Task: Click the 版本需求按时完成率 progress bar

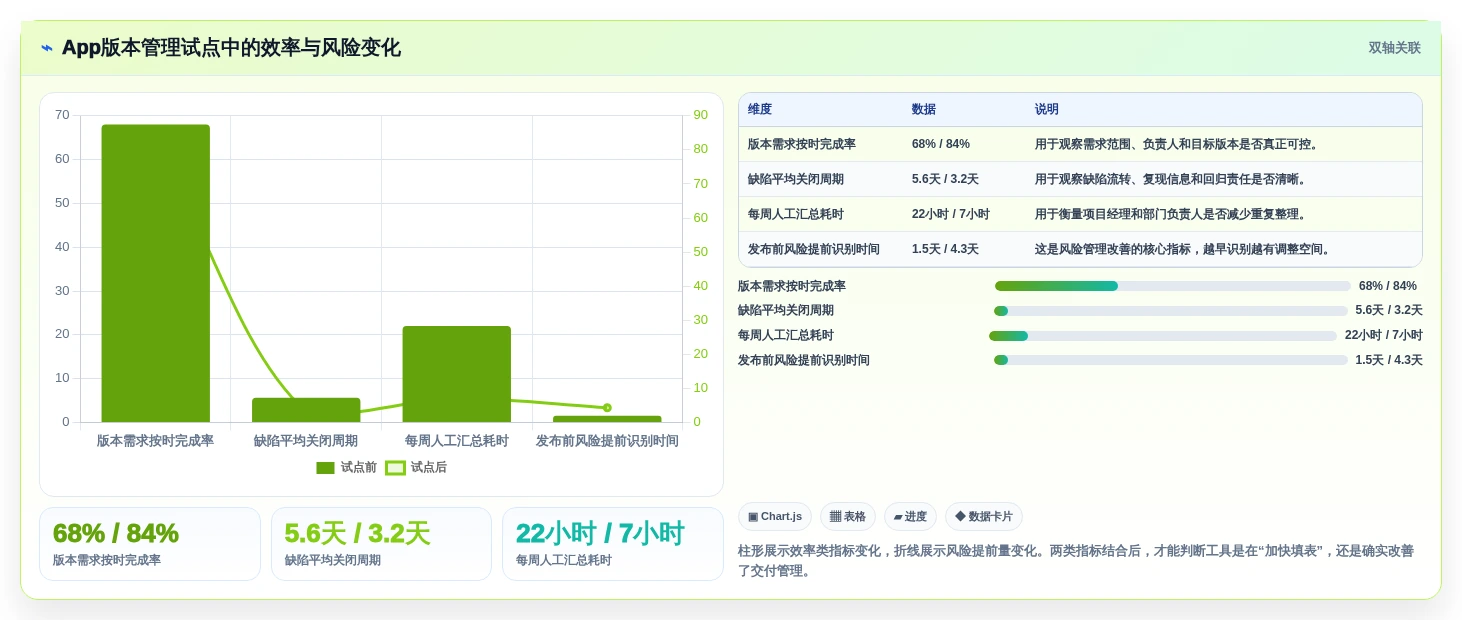Action: [x=1173, y=286]
